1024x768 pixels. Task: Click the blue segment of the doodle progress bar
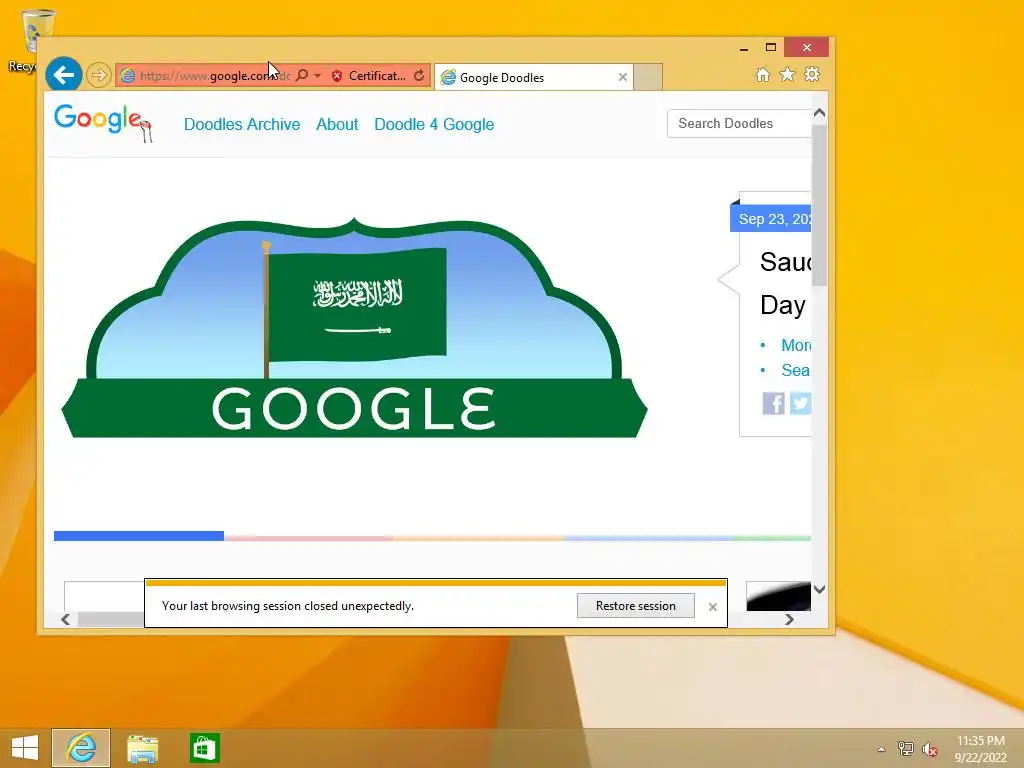(x=138, y=536)
